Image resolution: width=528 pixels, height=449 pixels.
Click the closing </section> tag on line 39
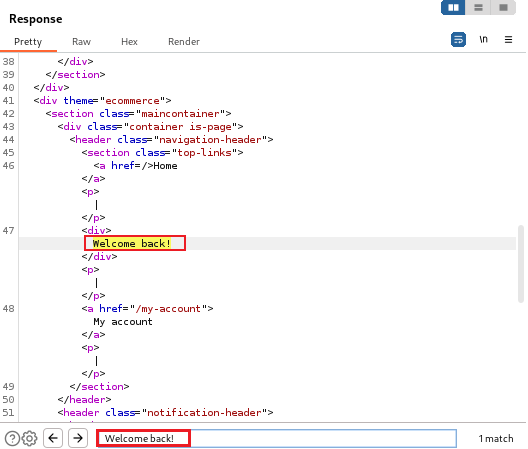(75, 74)
